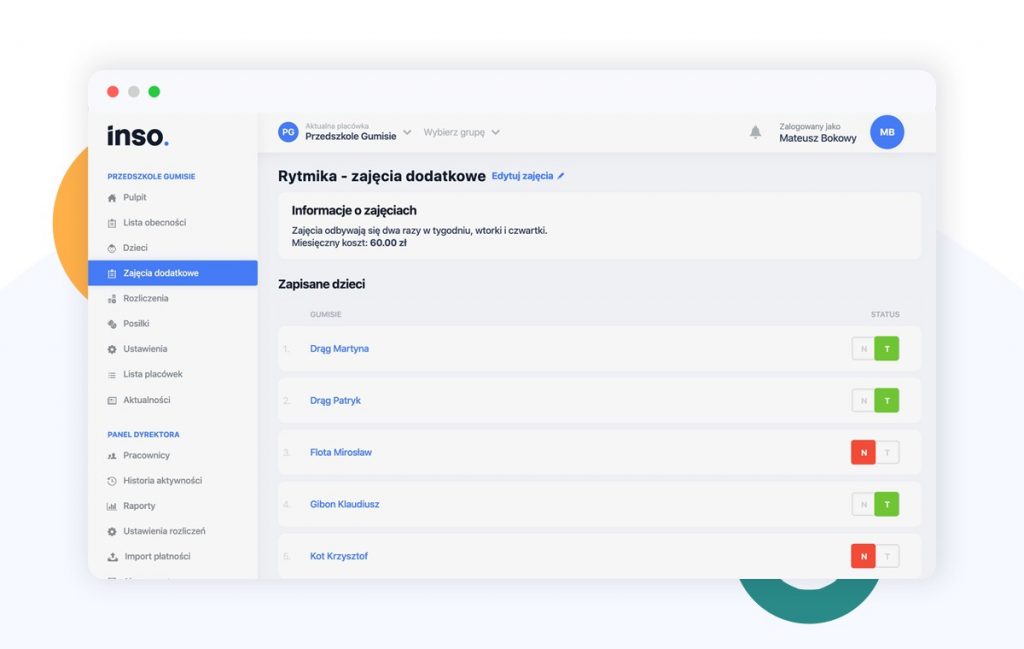The height and width of the screenshot is (649, 1024).
Task: Set Drąg Martyna's status to N
Action: [x=863, y=348]
